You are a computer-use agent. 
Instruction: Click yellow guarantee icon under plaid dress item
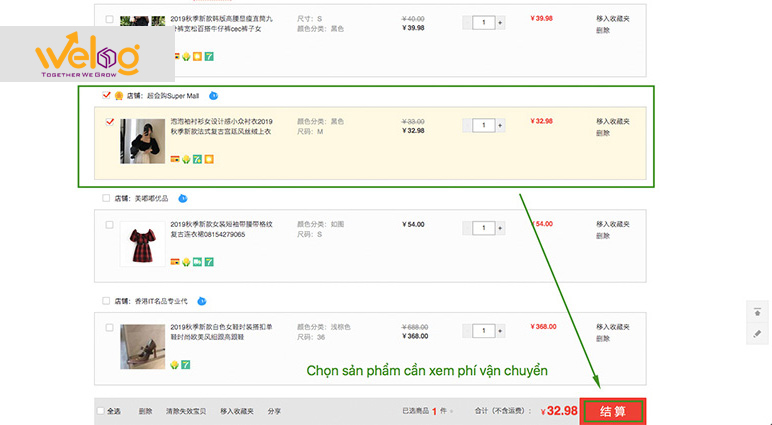(x=186, y=262)
